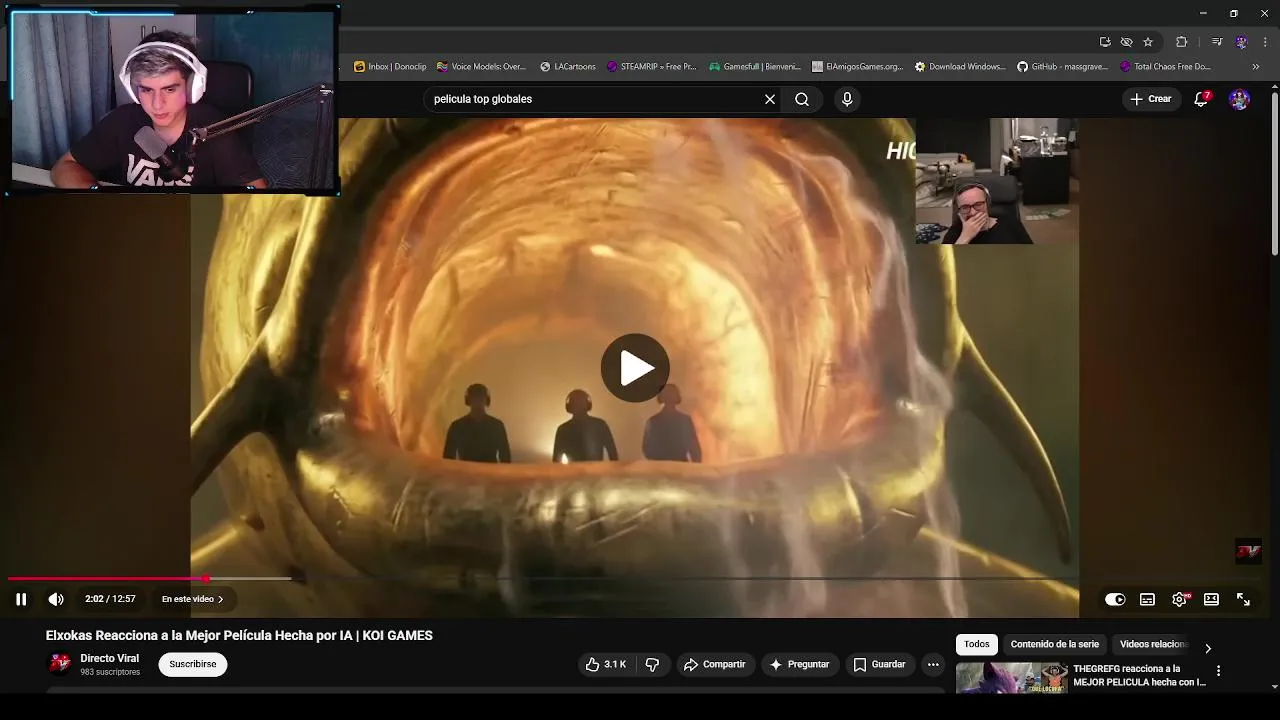The height and width of the screenshot is (720, 1280).
Task: Open the browser extensions puzzle icon
Action: point(1181,42)
